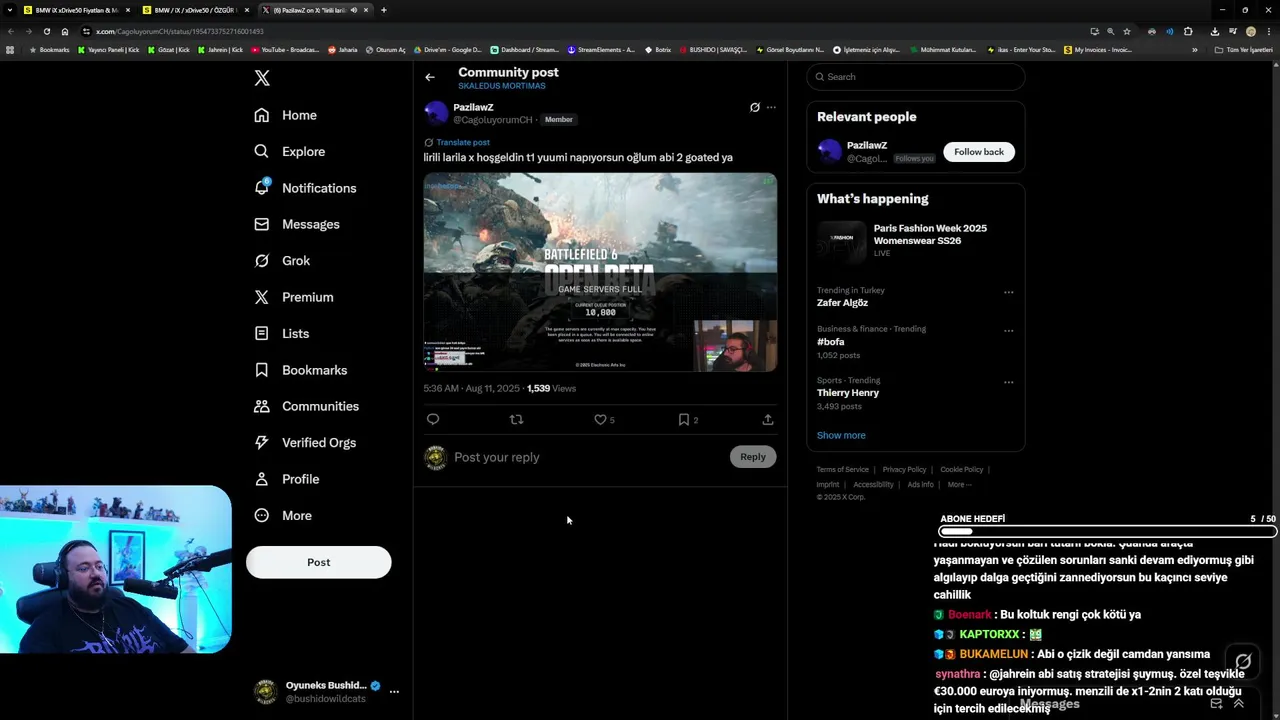The height and width of the screenshot is (720, 1280).
Task: Bookmark this page with star icon
Action: (1127, 31)
